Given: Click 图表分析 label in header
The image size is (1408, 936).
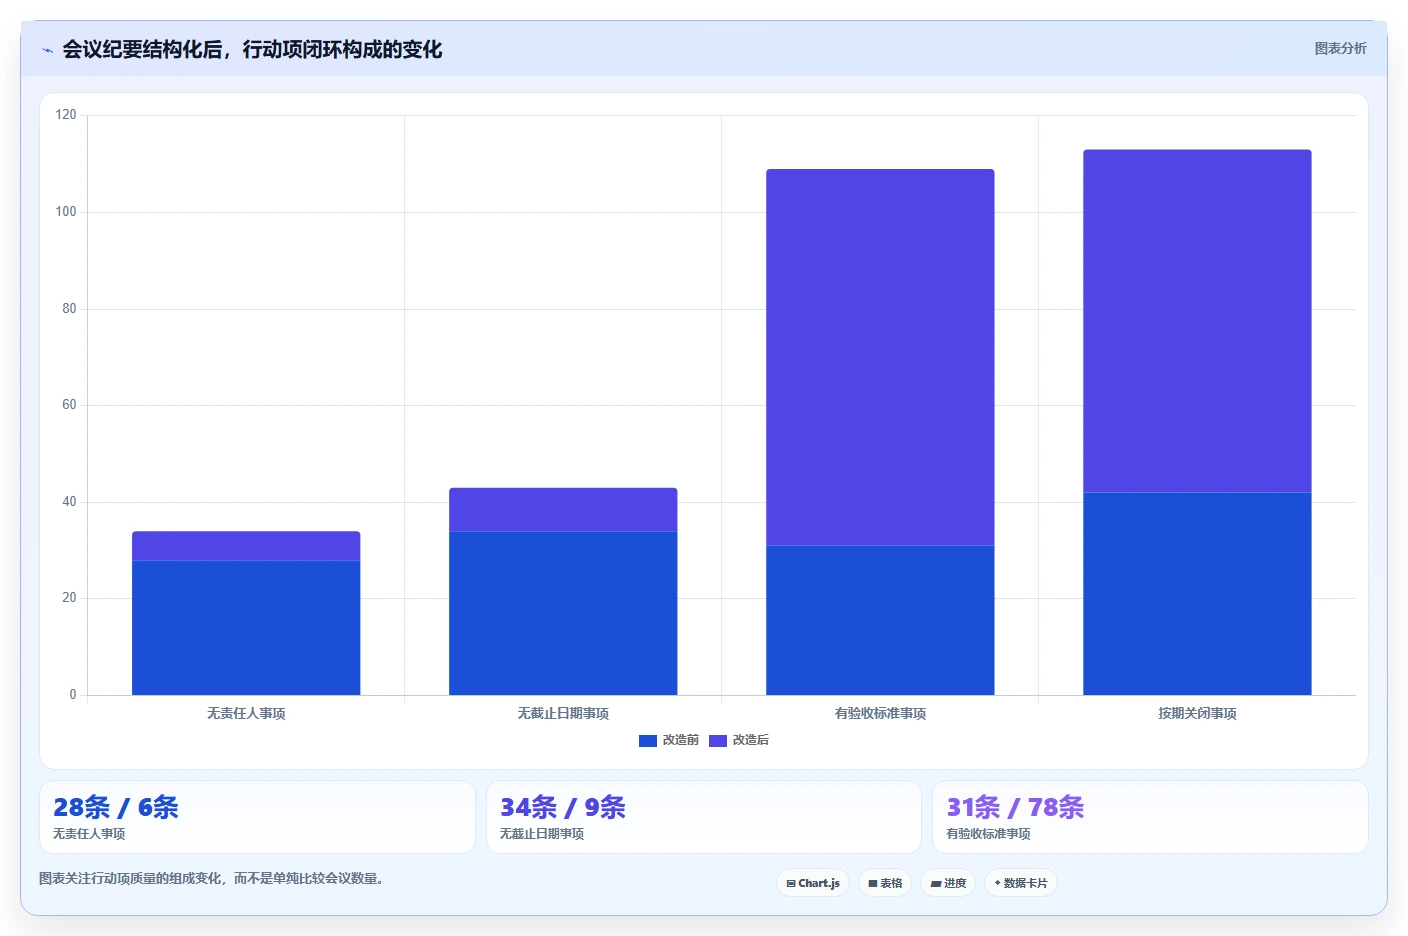Looking at the screenshot, I should point(1340,48).
